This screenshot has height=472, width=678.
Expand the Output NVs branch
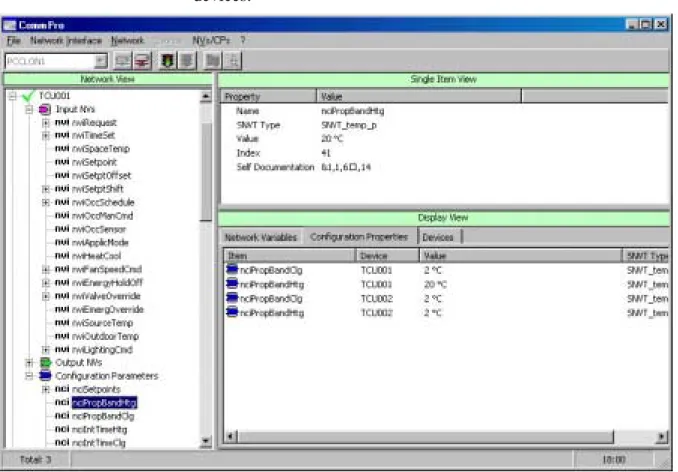click(x=29, y=362)
